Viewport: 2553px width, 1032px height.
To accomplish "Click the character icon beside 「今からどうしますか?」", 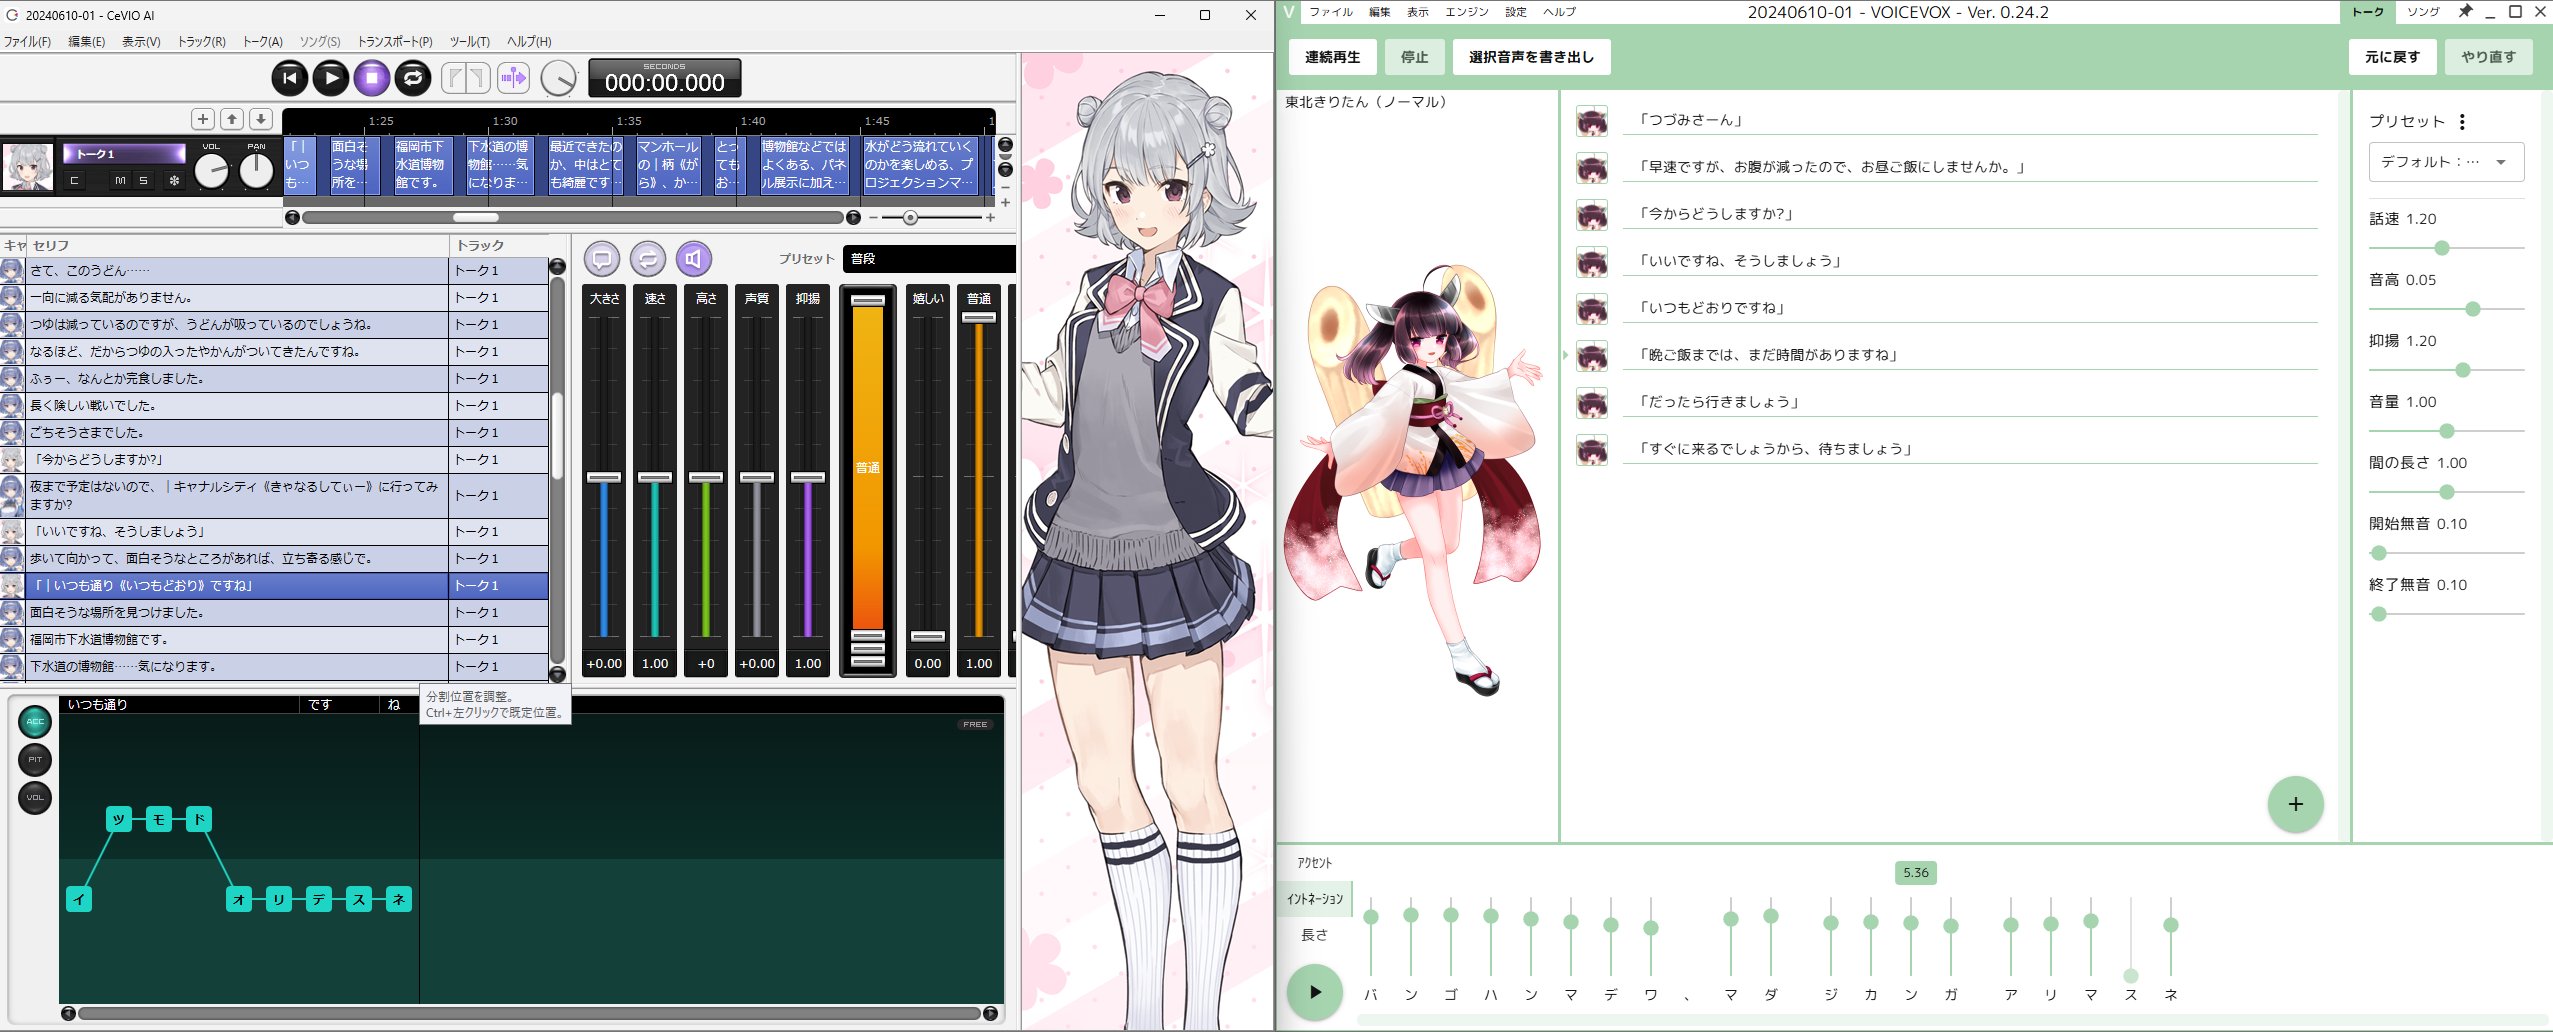I will tap(1592, 215).
